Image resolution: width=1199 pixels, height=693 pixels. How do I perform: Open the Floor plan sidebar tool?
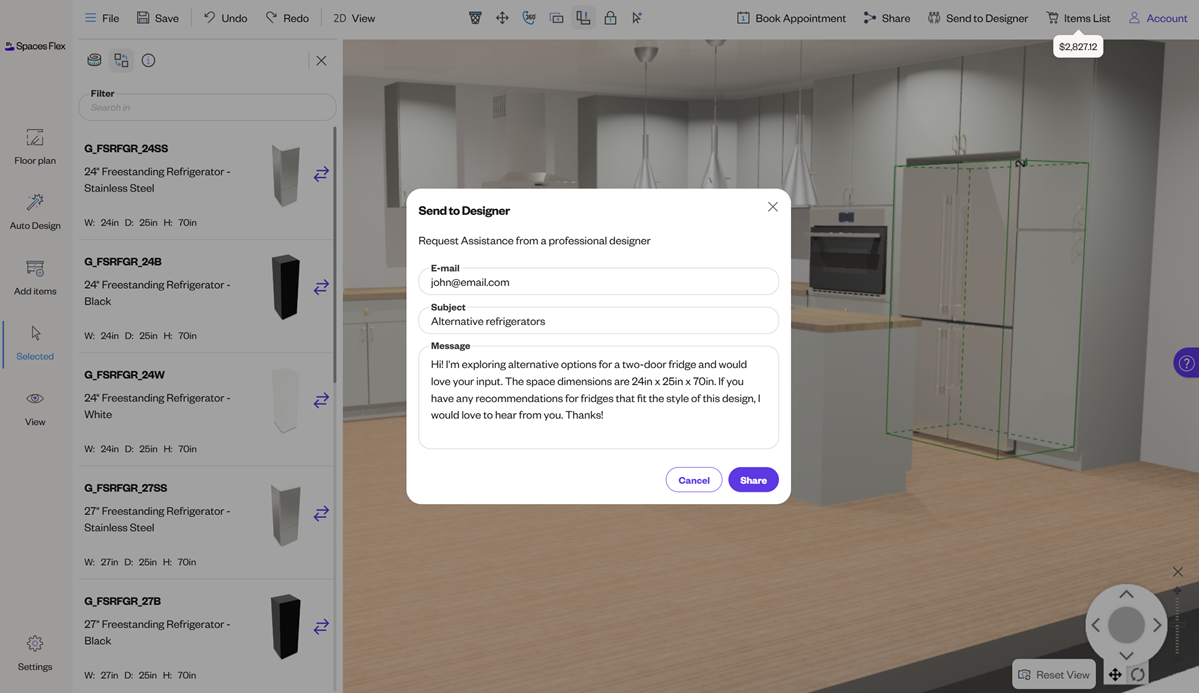click(35, 146)
